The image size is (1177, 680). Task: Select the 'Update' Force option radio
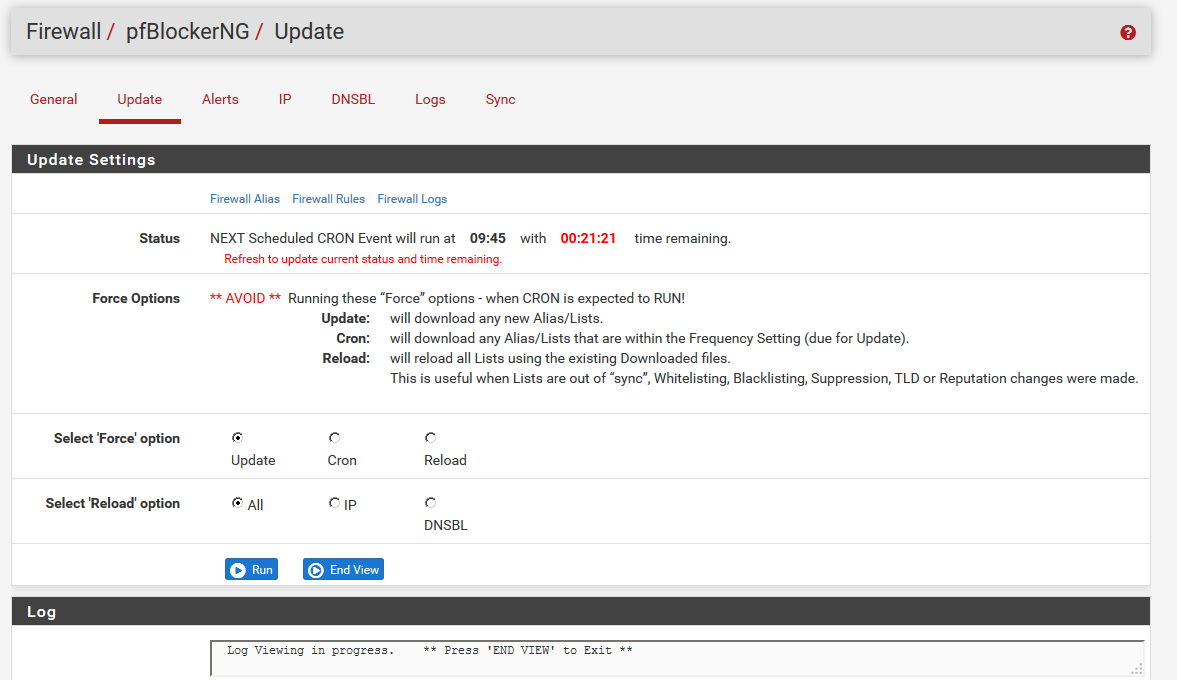(x=237, y=438)
